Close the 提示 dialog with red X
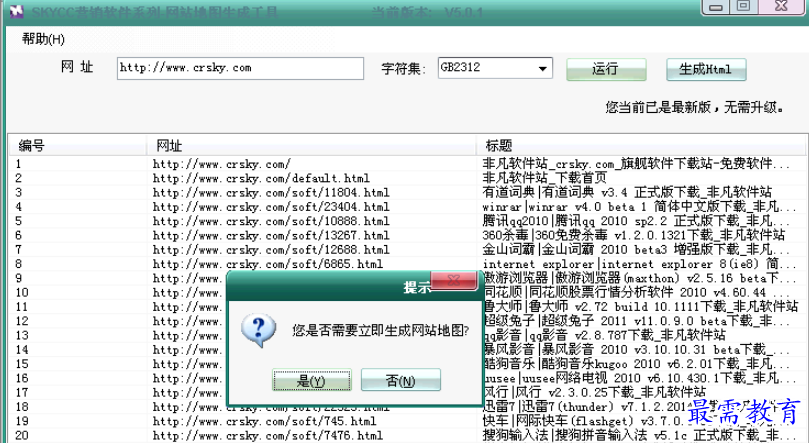 click(x=454, y=281)
